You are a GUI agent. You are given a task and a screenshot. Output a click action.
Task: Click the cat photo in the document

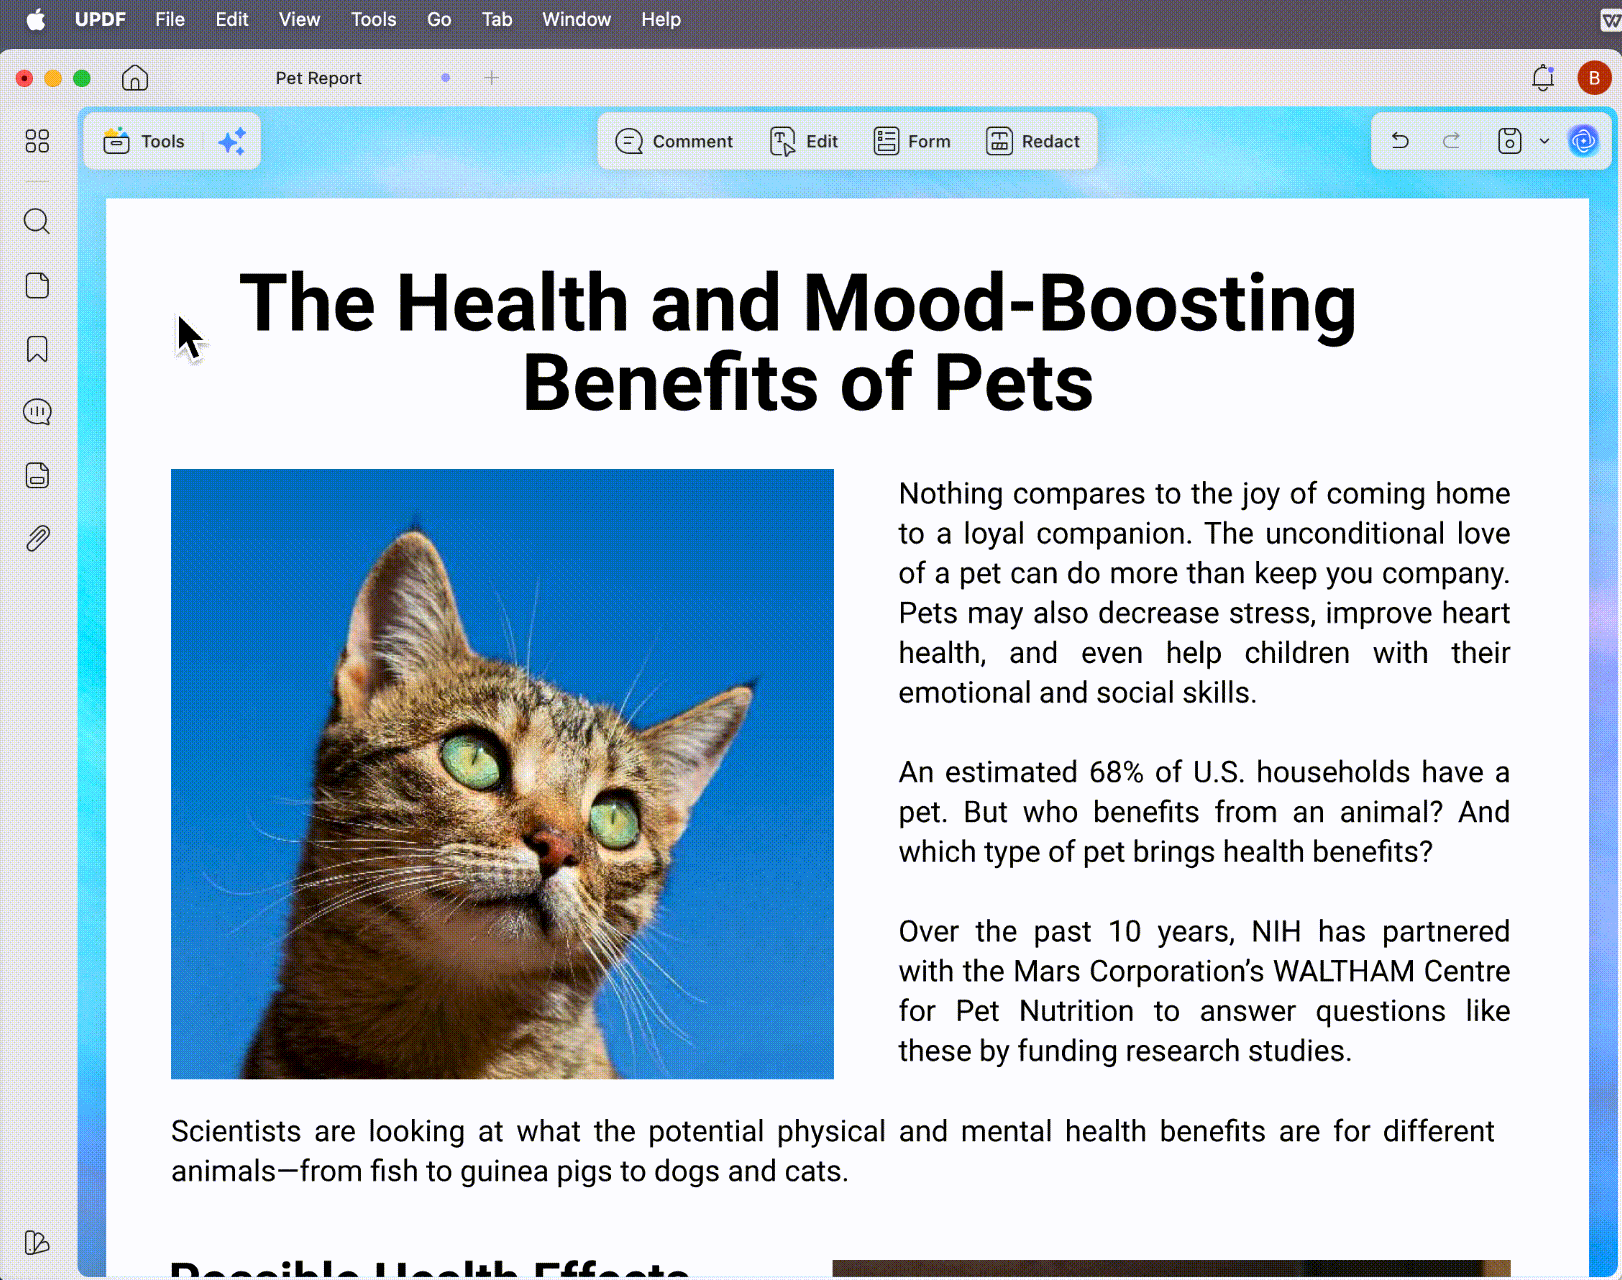point(502,774)
